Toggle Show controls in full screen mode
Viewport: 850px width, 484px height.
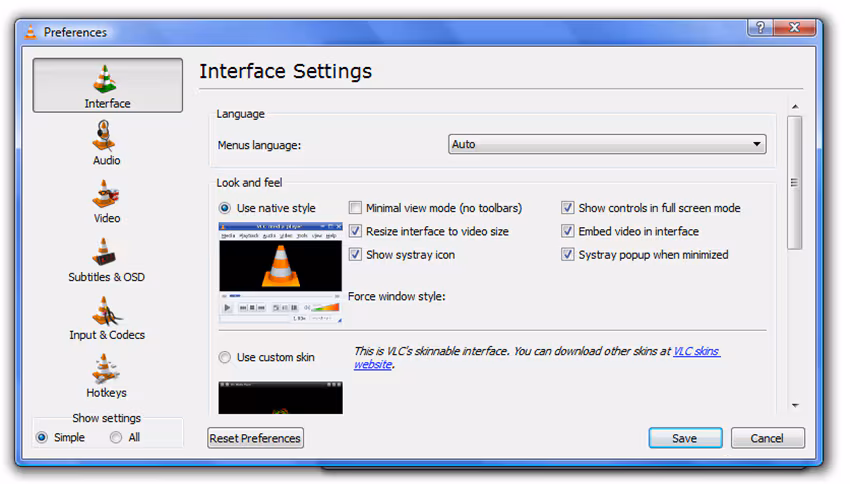coord(568,208)
